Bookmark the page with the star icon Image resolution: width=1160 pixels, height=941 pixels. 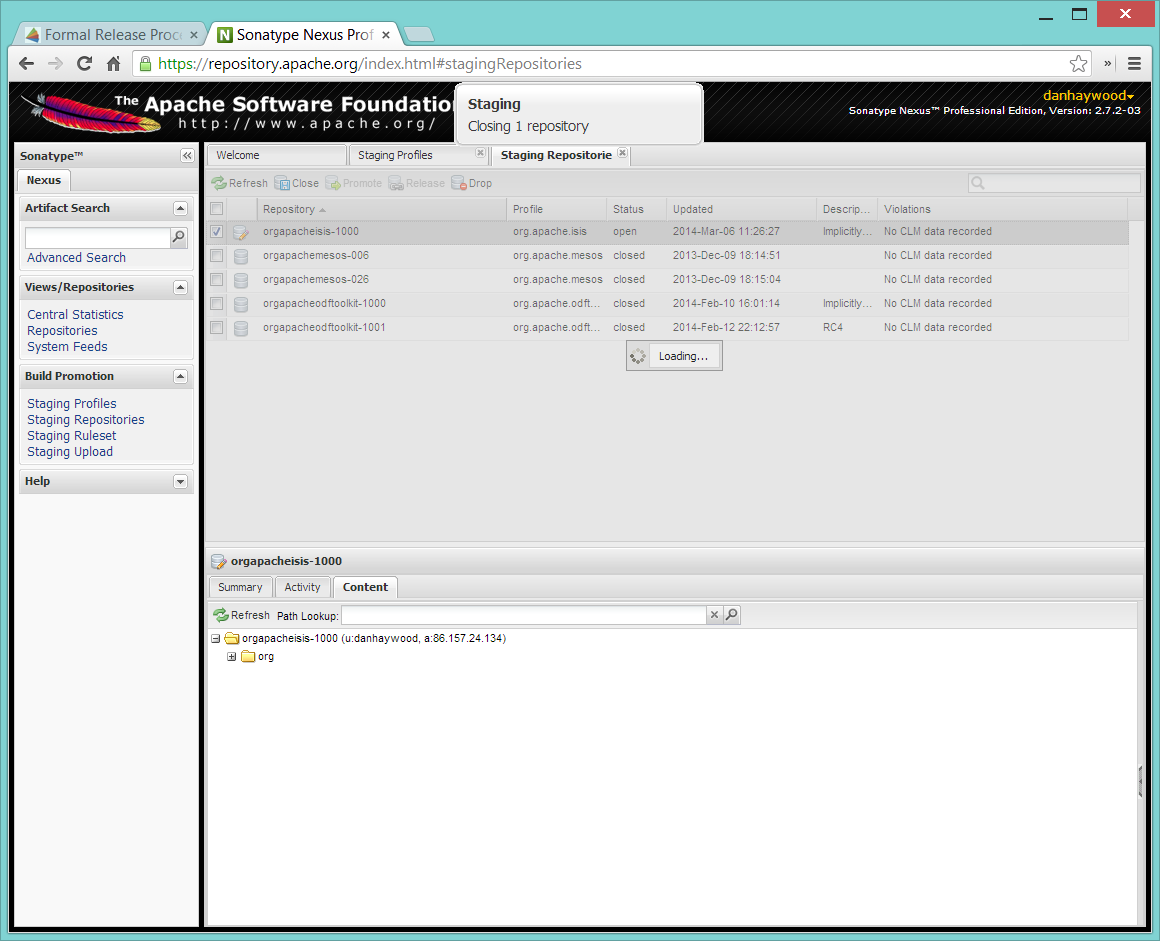click(1078, 64)
